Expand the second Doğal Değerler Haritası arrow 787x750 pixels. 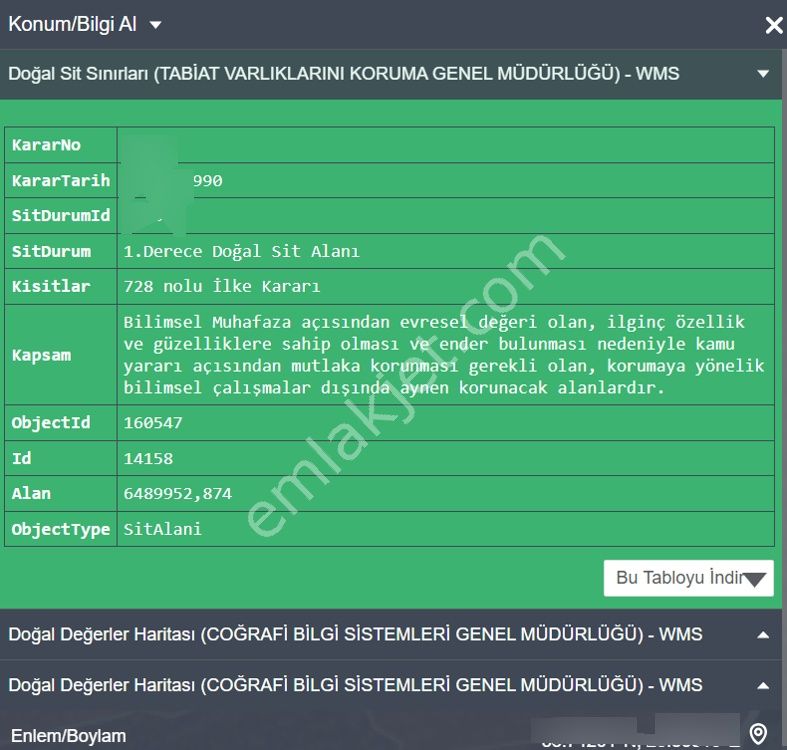[x=763, y=686]
